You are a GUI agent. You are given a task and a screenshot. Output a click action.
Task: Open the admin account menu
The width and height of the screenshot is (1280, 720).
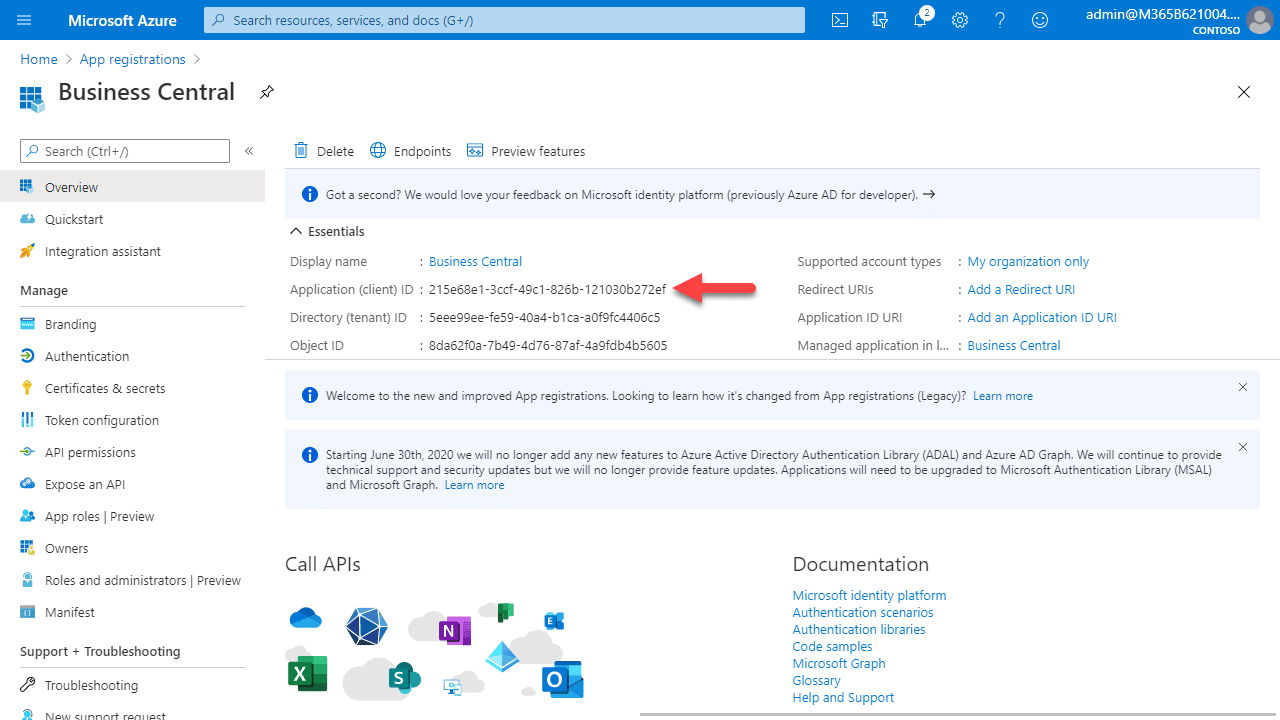[1177, 20]
